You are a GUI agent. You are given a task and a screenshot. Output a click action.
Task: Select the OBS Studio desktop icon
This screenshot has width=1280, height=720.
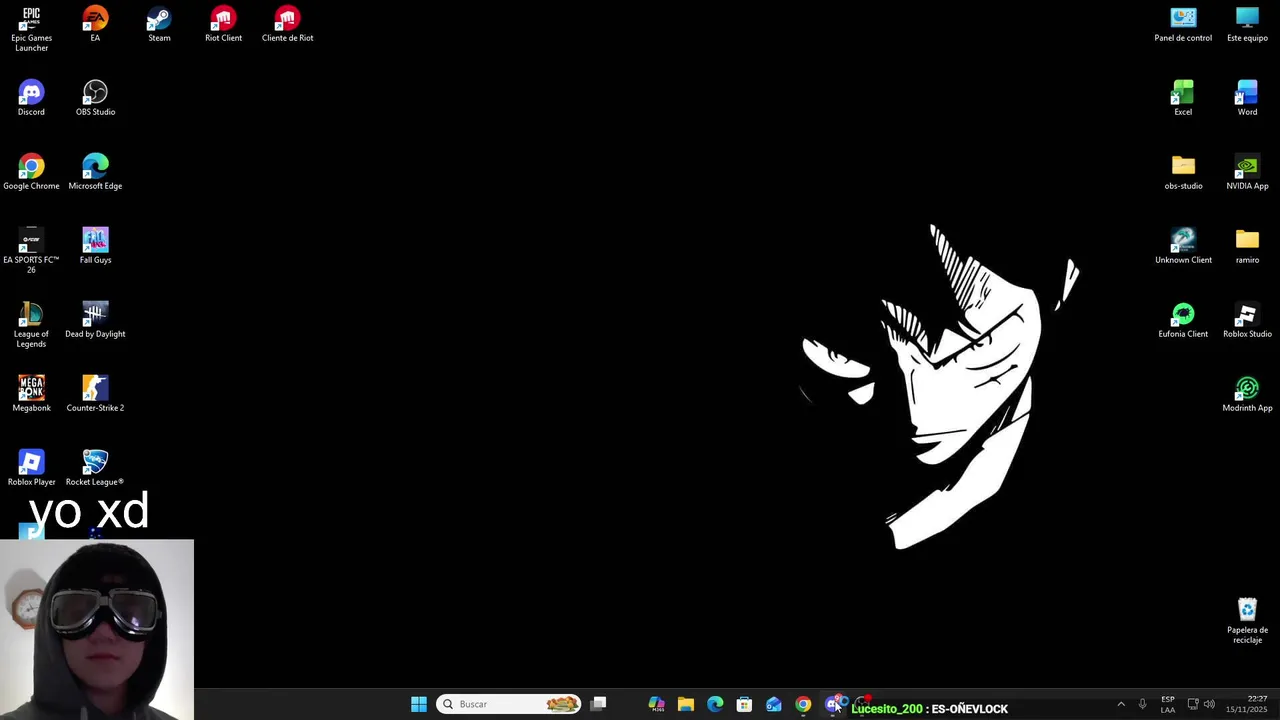(95, 99)
